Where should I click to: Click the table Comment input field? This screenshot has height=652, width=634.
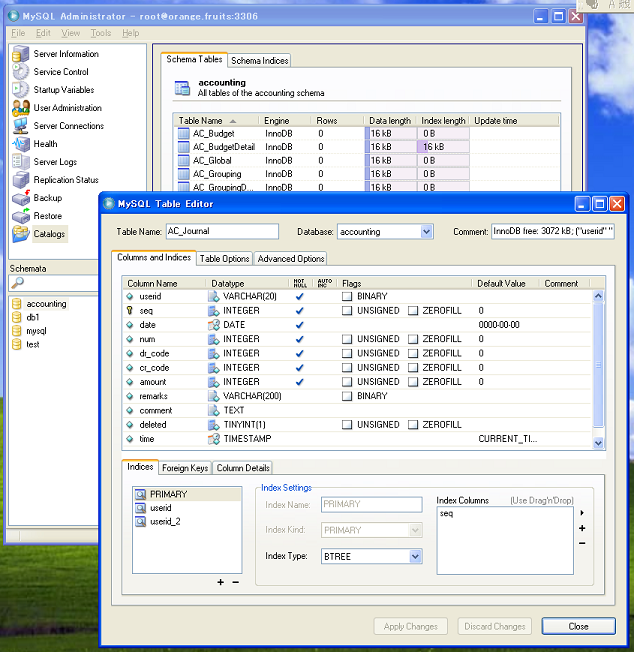(553, 231)
